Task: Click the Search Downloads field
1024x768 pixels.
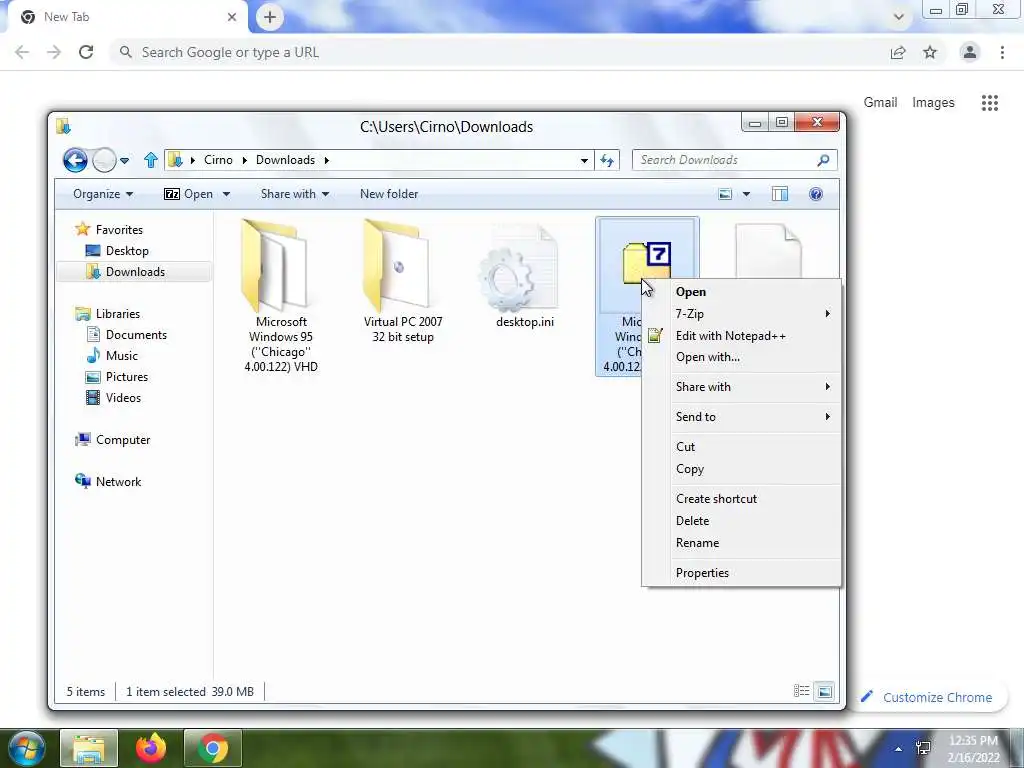Action: [725, 160]
